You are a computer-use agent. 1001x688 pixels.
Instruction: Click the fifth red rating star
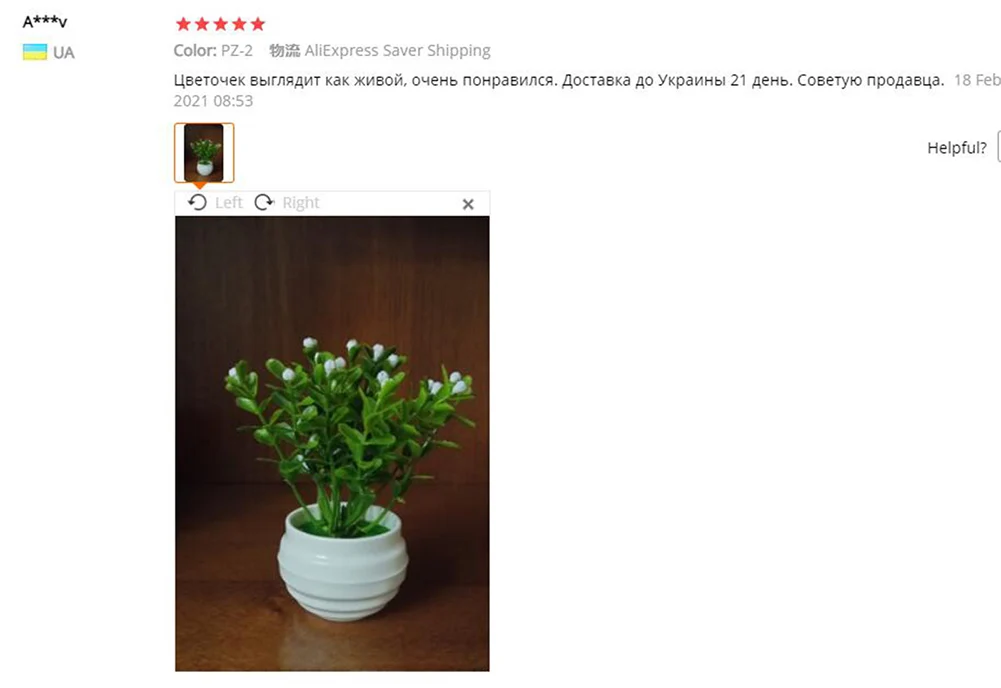click(257, 24)
